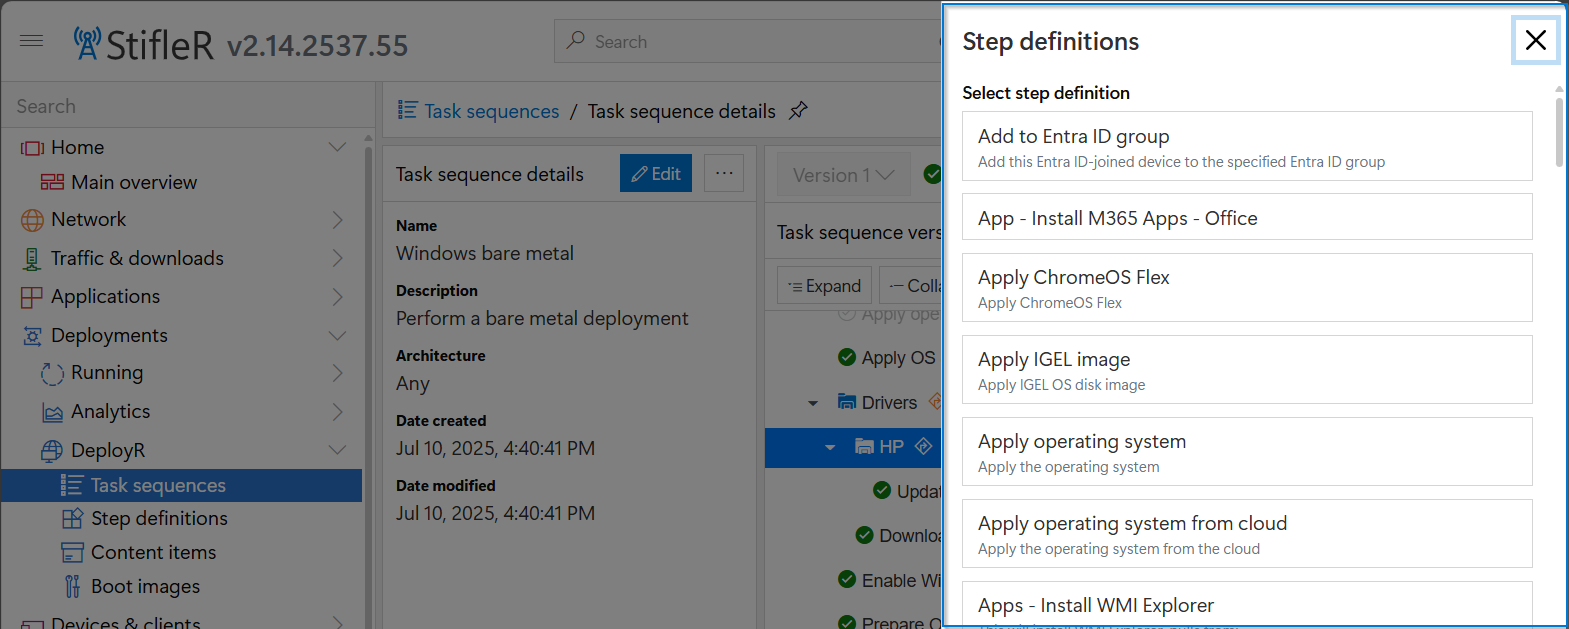Image resolution: width=1569 pixels, height=629 pixels.
Task: Expand the Network section chevron
Action: 337,219
